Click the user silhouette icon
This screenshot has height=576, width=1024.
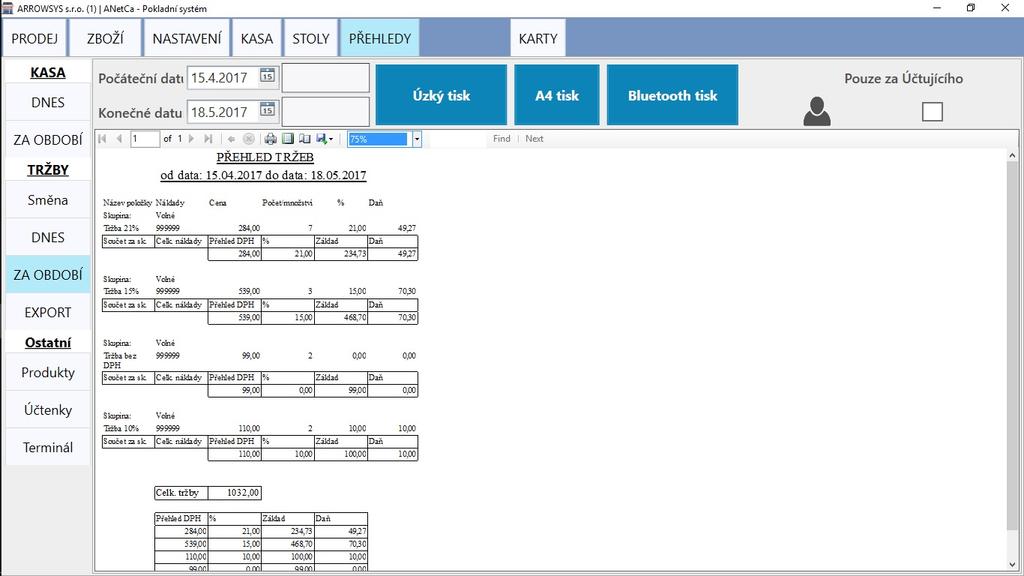click(816, 112)
